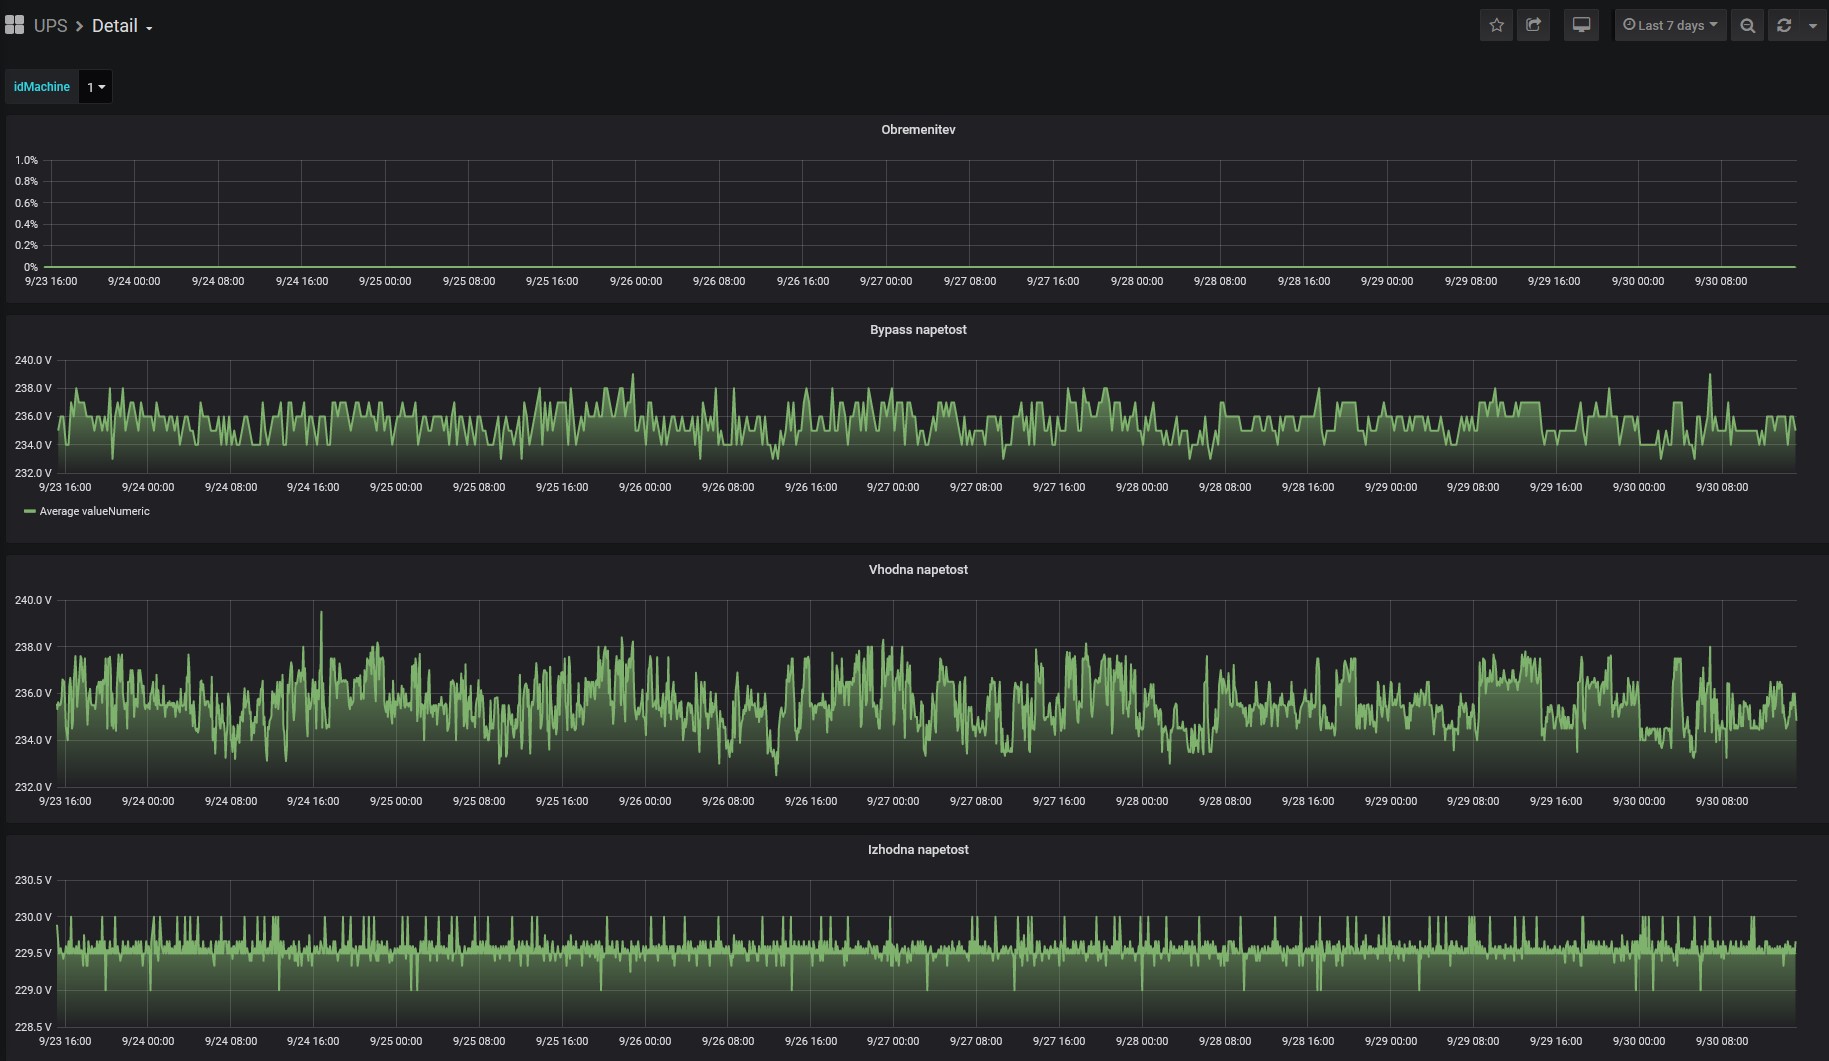Toggle the Average valueNumeric legend series
Screen dimensions: 1829x1061
[x=94, y=511]
